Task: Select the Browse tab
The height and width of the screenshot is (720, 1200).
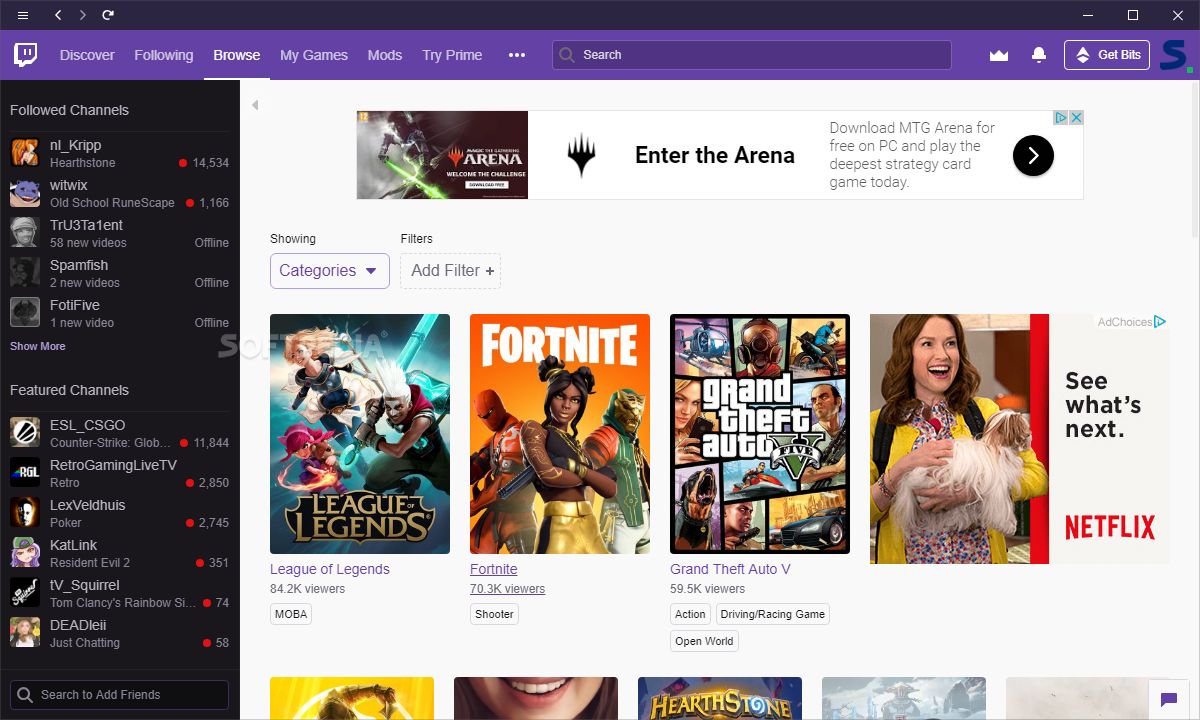Action: coord(237,55)
